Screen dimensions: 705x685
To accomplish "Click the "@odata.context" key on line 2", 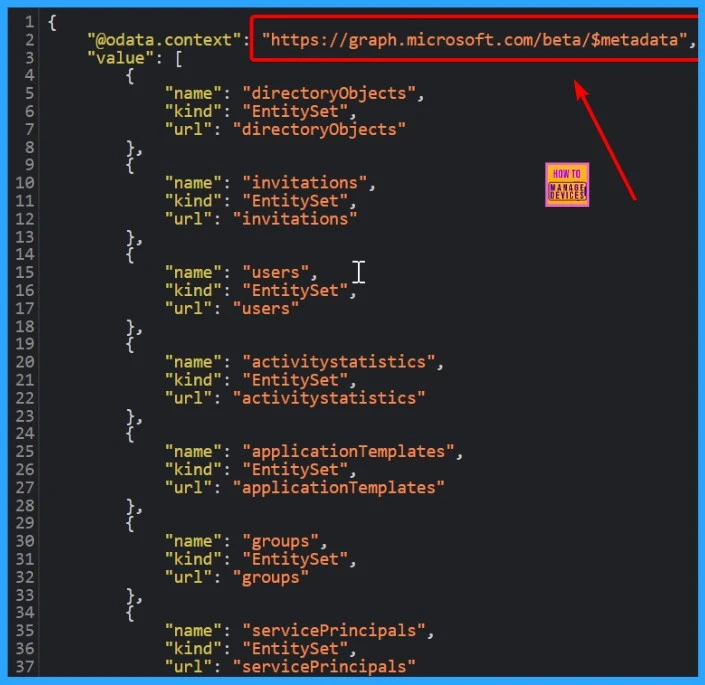I will point(164,40).
